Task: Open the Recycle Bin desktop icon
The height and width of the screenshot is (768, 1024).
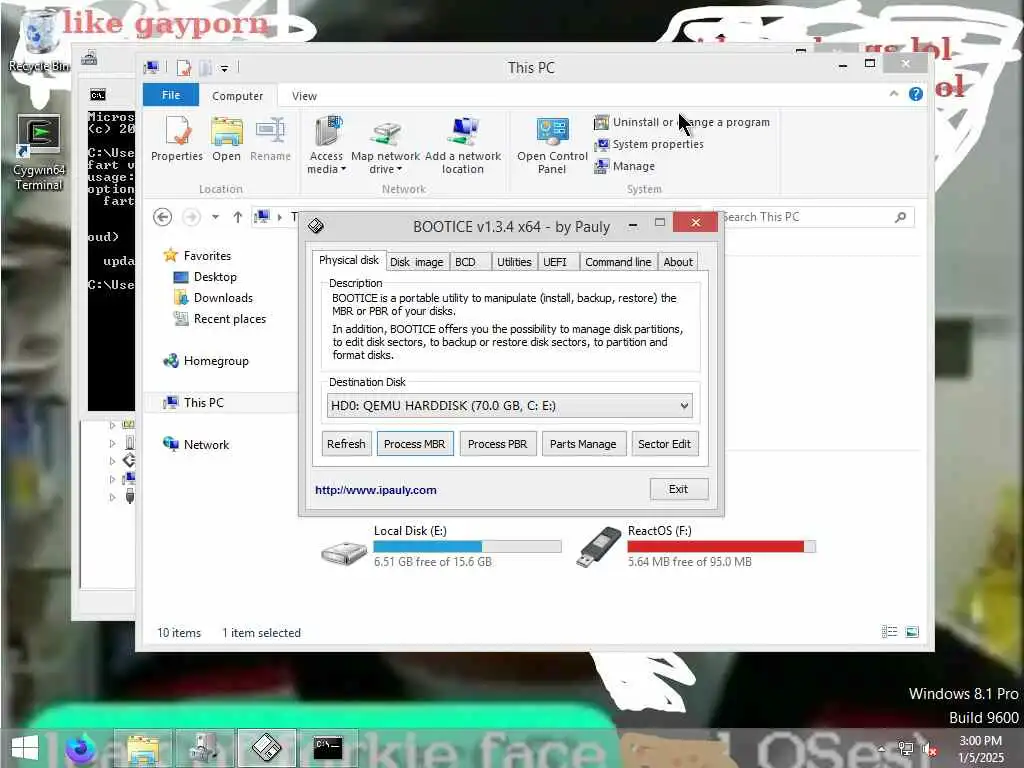Action: (x=39, y=40)
